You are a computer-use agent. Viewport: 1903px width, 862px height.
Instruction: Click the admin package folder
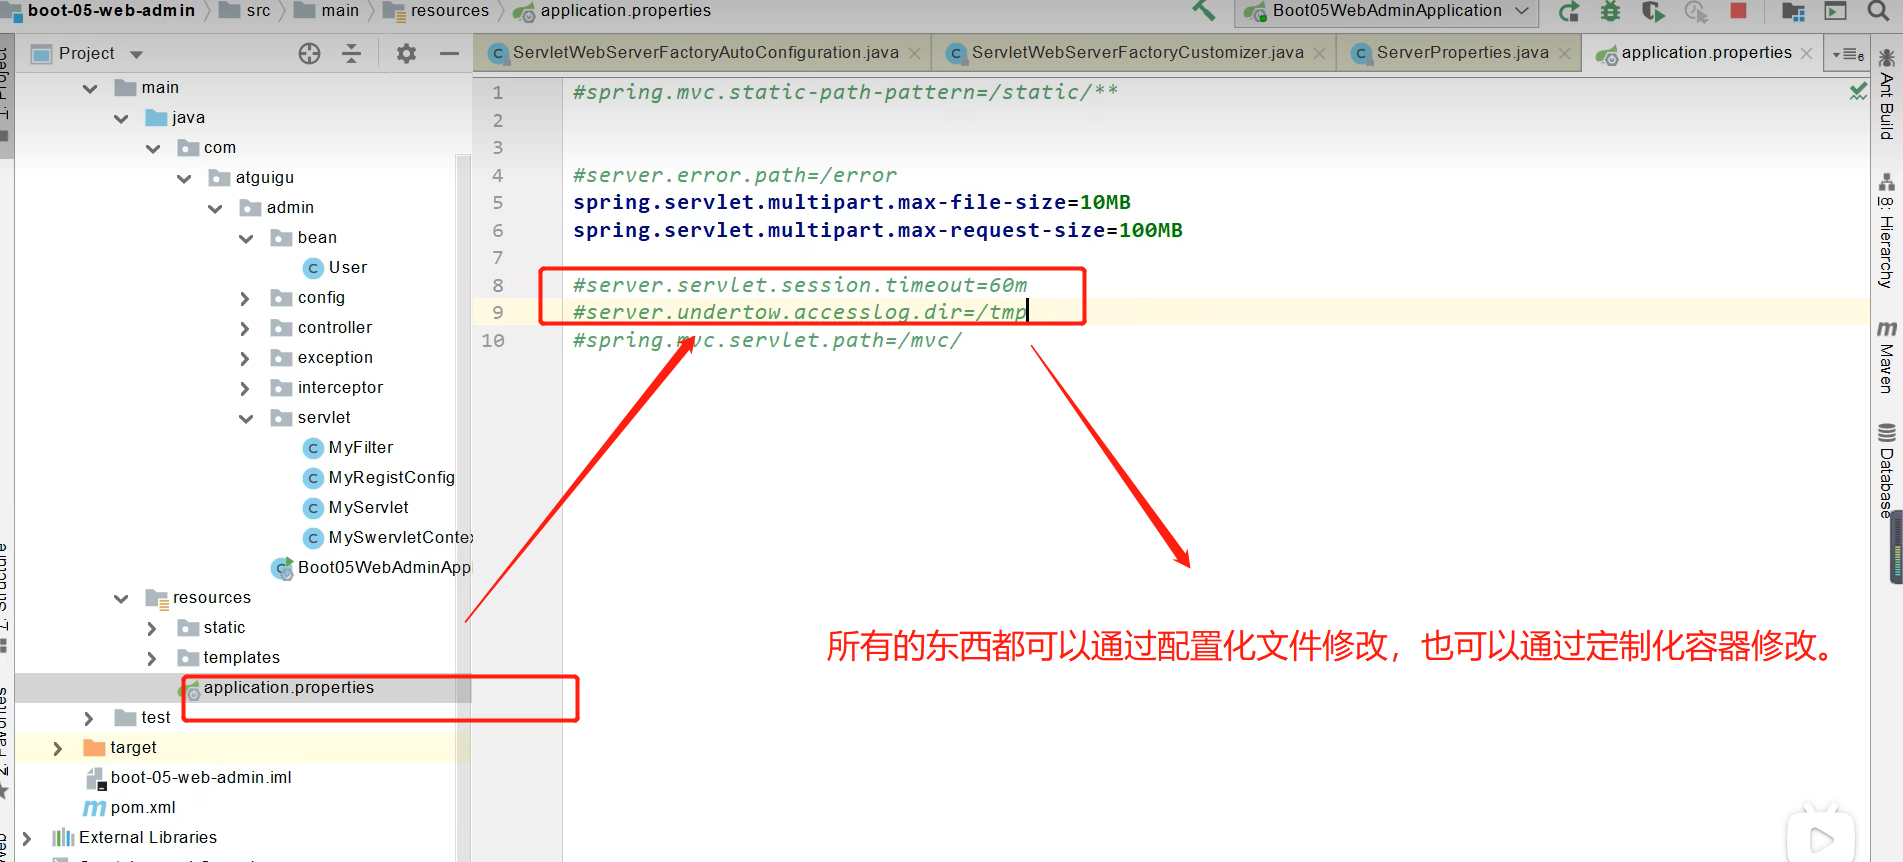pyautogui.click(x=278, y=208)
